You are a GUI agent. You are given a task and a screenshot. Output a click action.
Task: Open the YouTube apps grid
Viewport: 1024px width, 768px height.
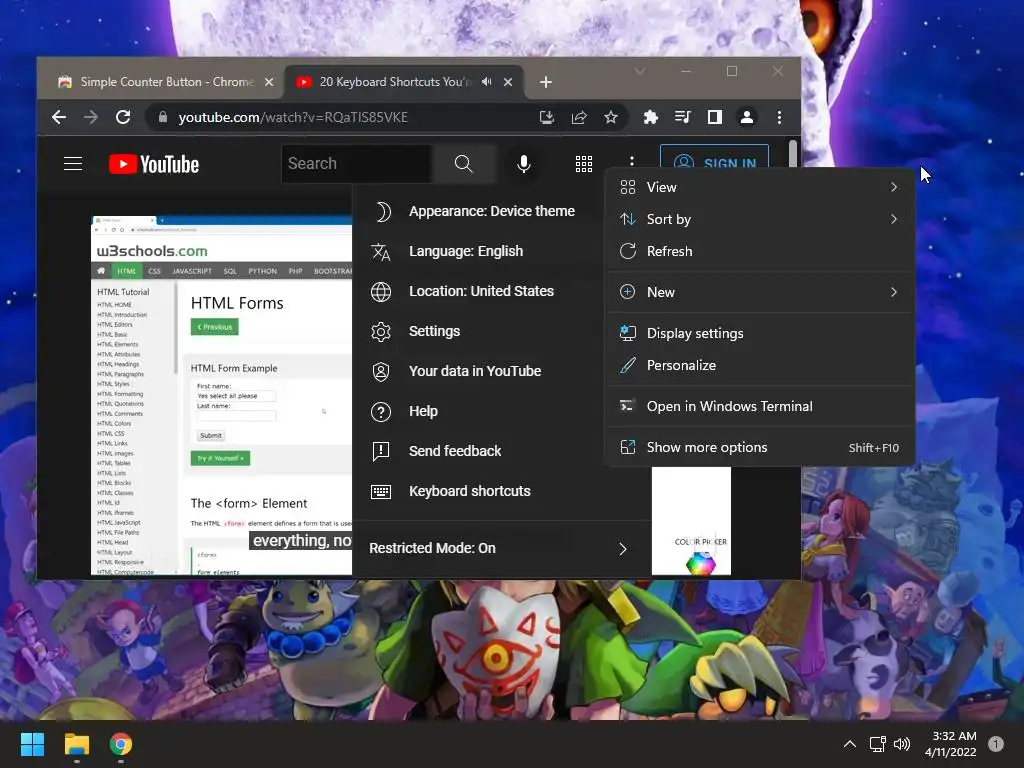click(x=584, y=164)
